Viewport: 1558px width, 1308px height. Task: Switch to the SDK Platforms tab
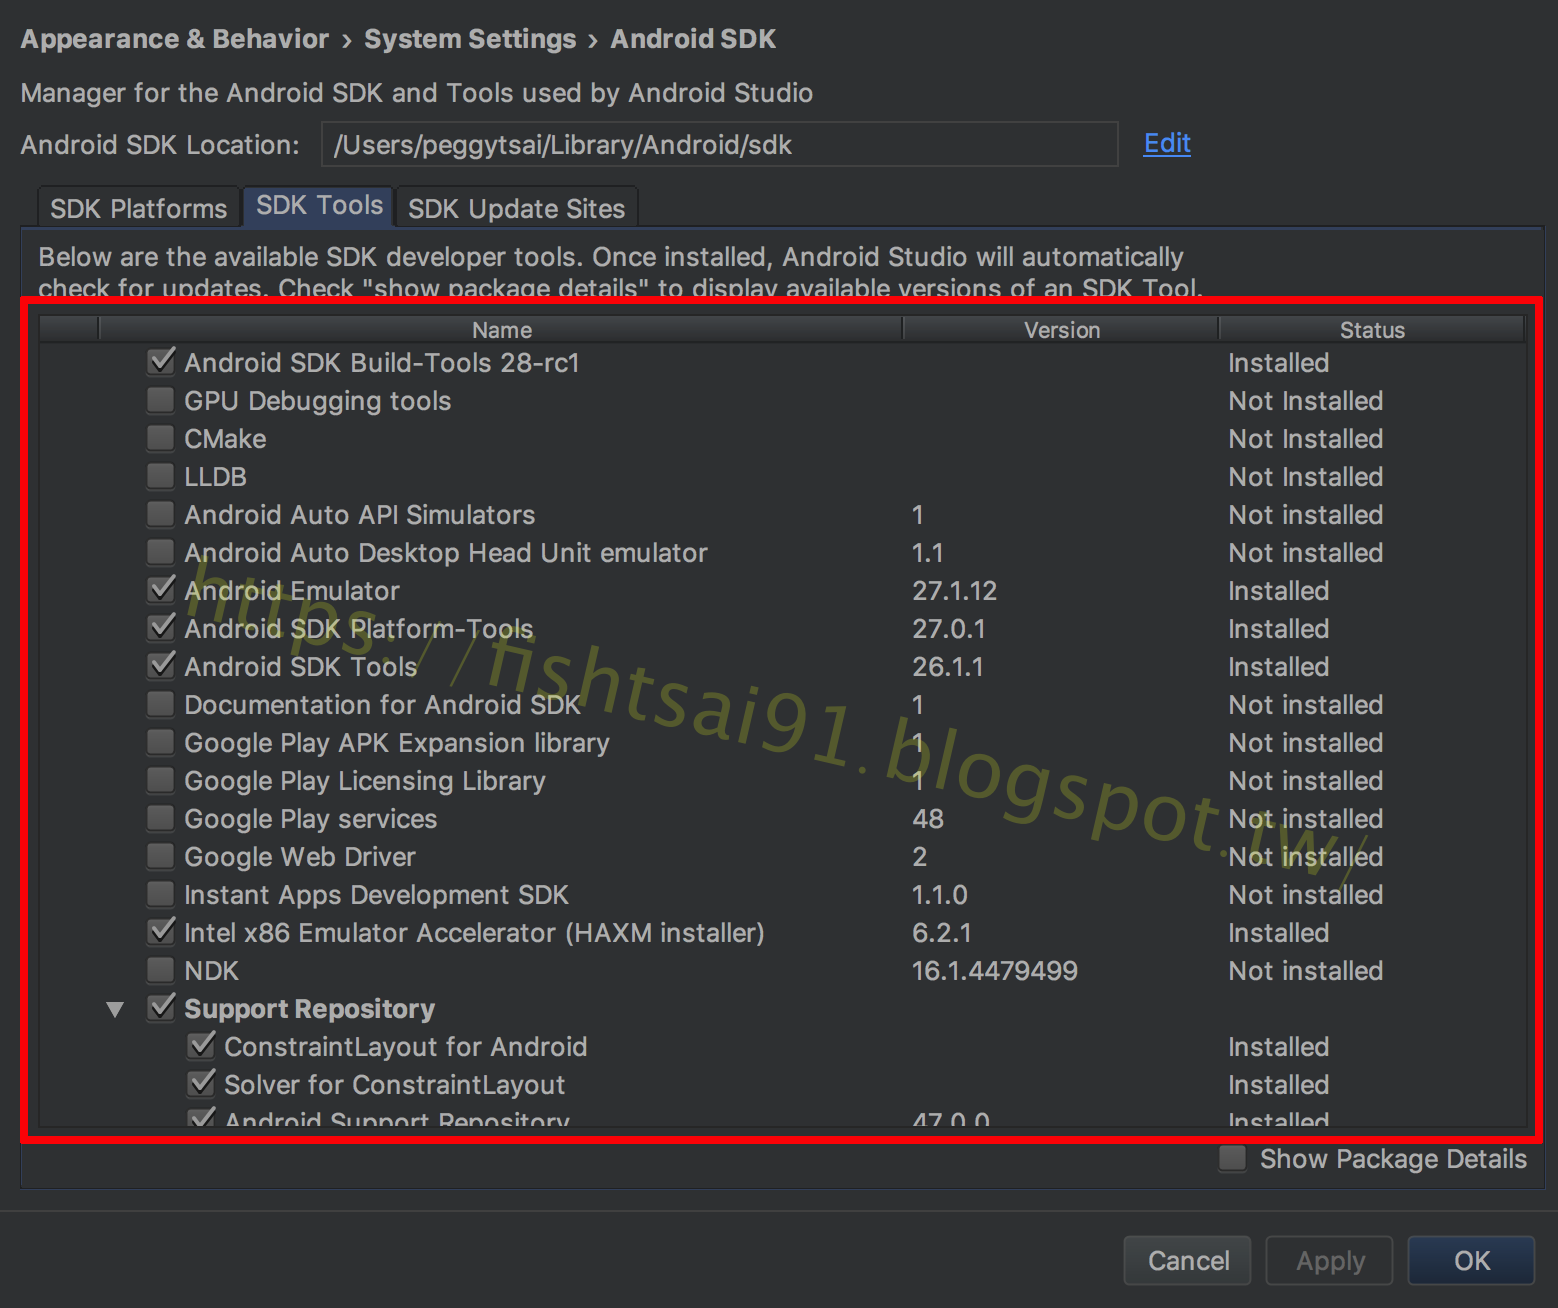tap(139, 208)
